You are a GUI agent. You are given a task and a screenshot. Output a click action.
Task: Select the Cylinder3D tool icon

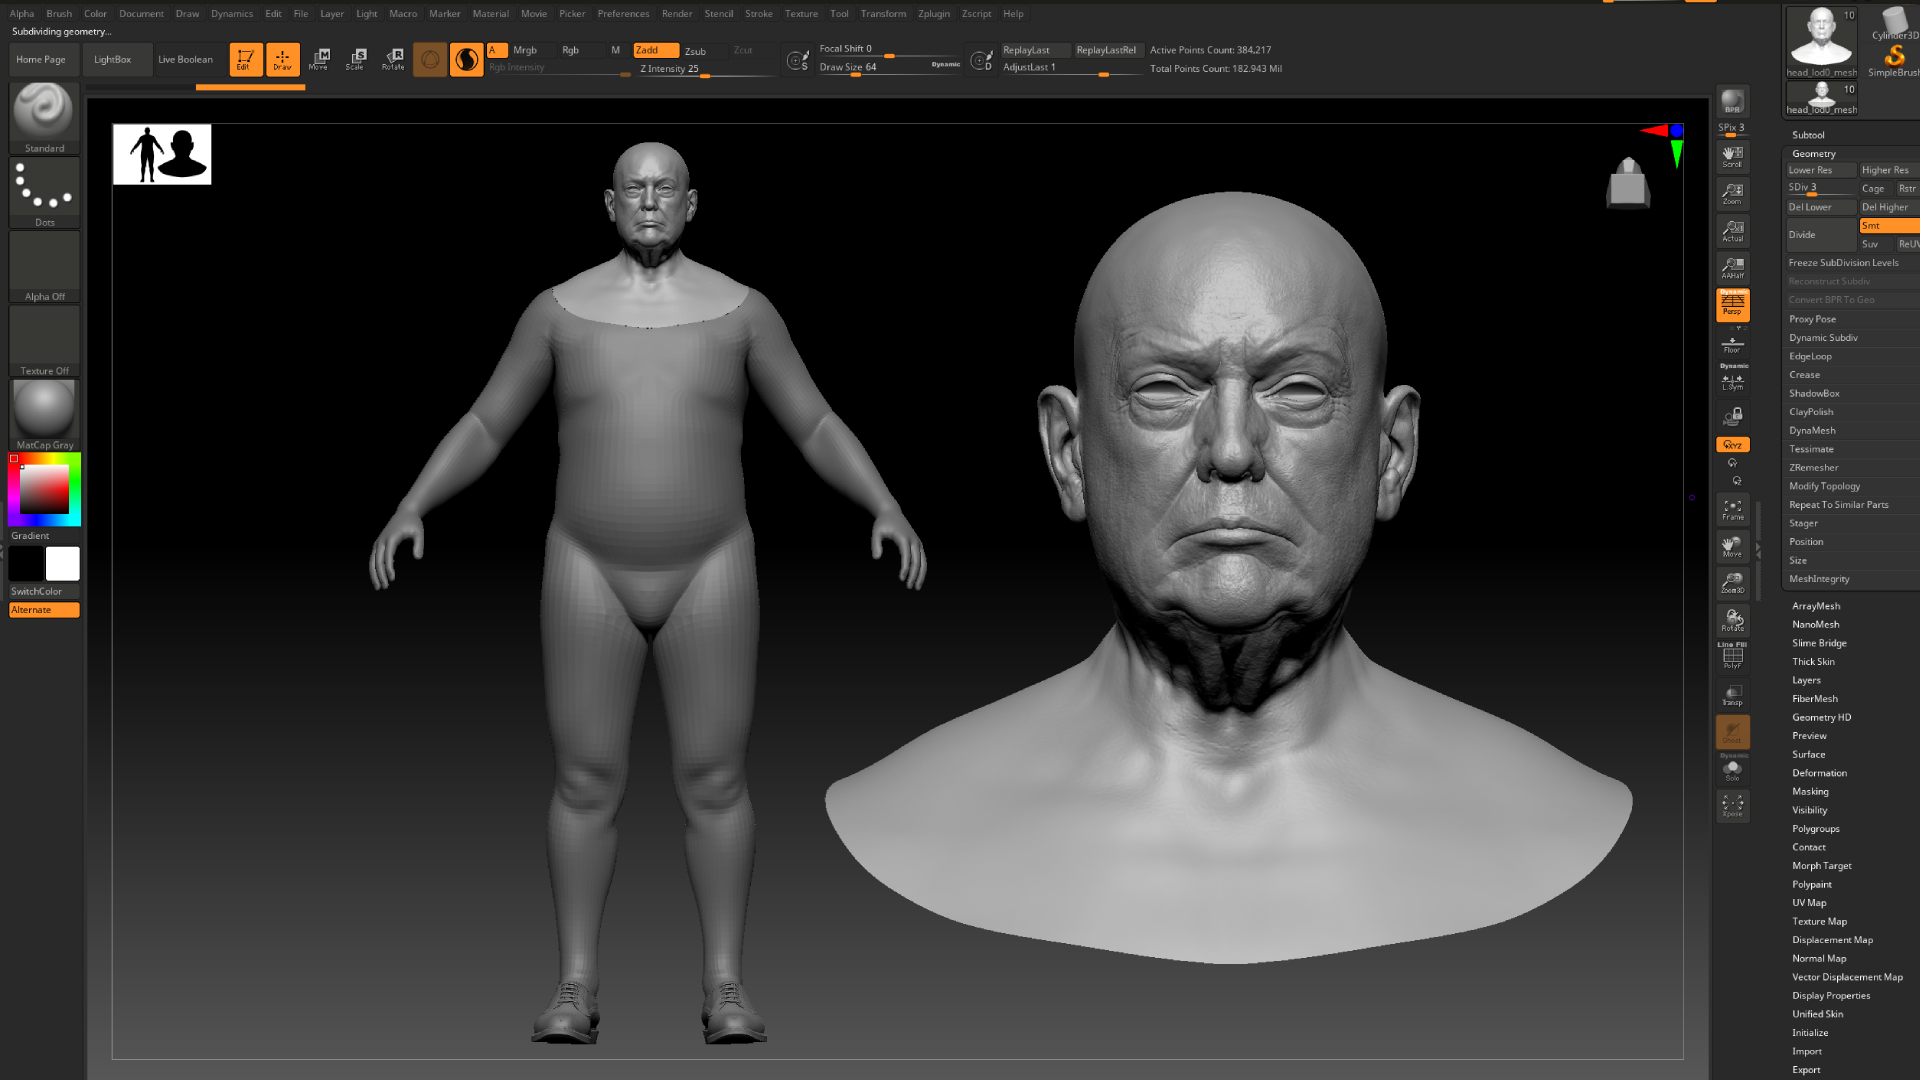[1894, 23]
